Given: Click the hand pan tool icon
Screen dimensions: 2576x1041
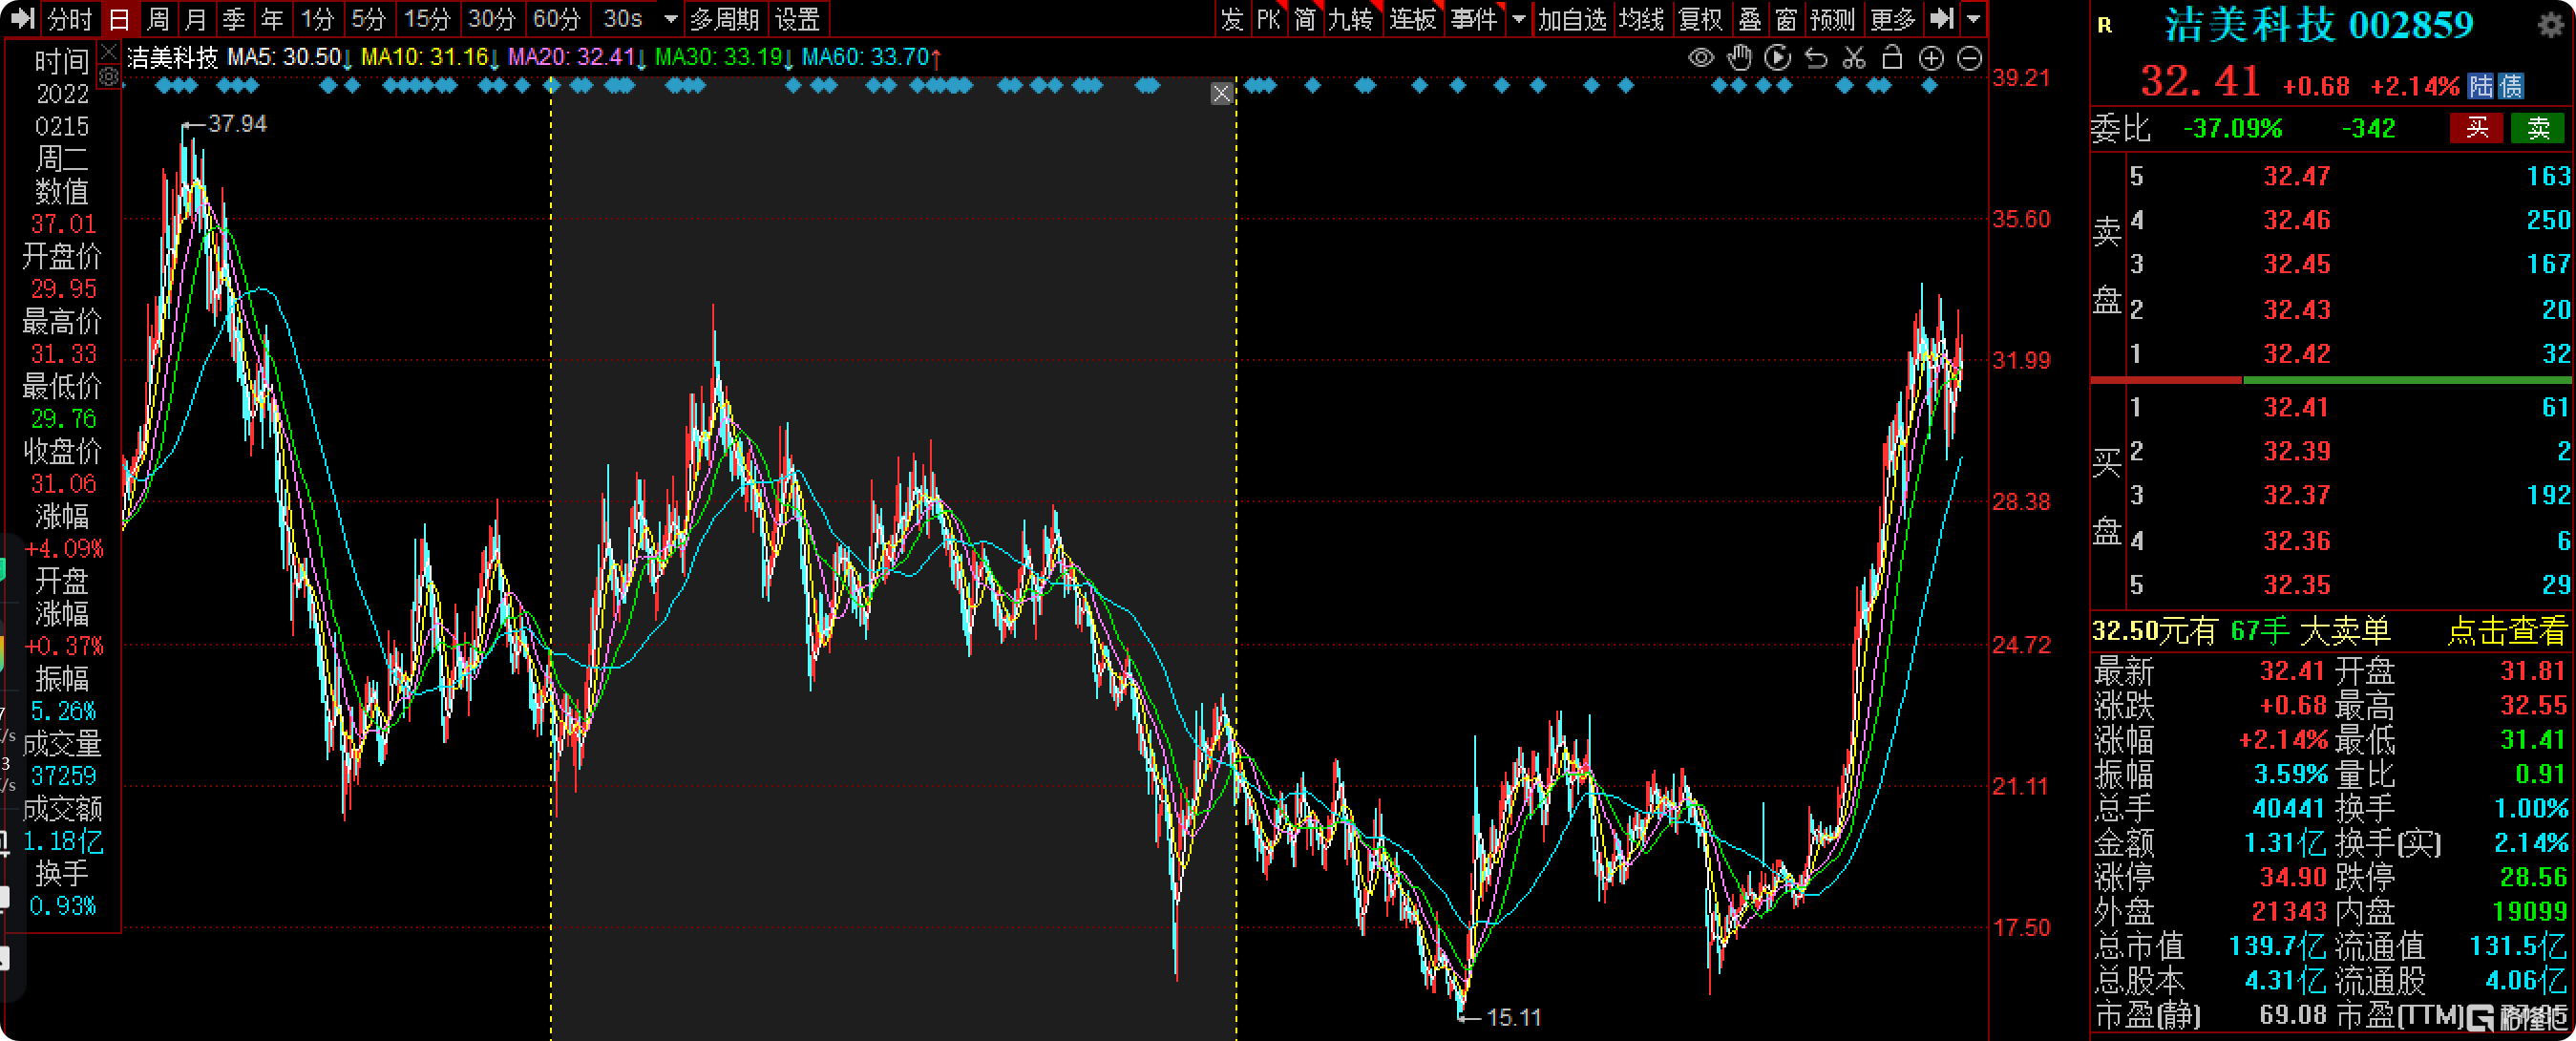Looking at the screenshot, I should (x=1740, y=58).
